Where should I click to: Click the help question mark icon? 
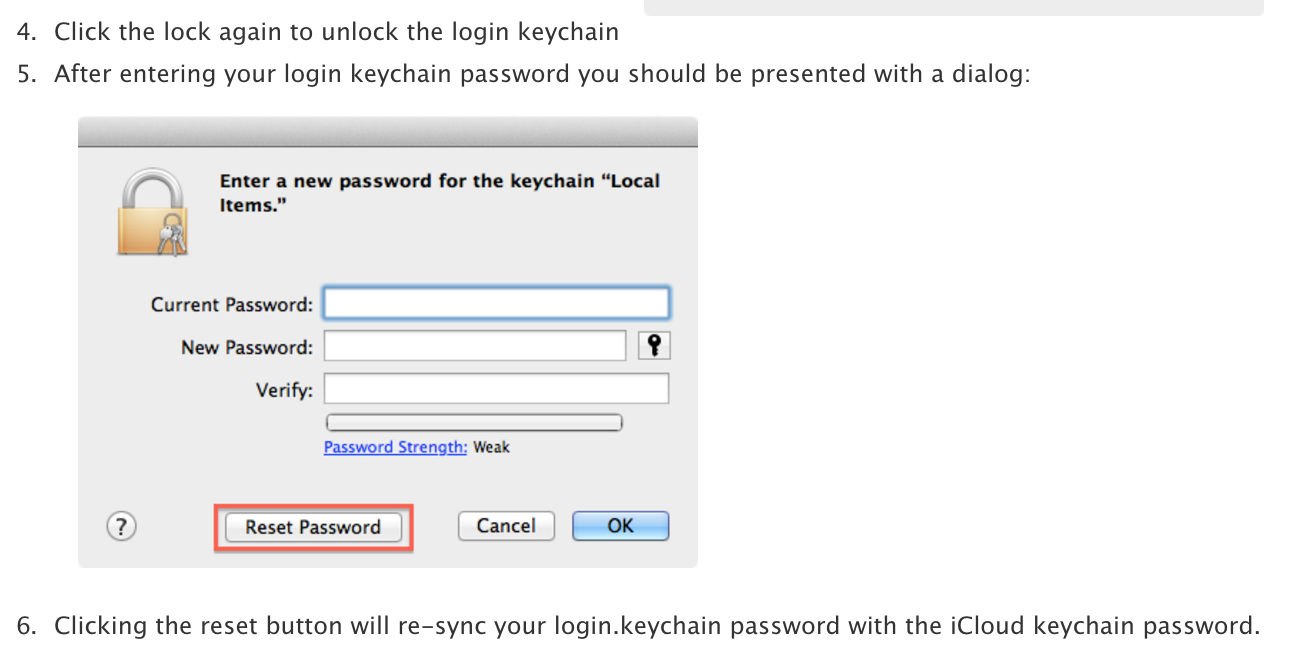coord(121,526)
